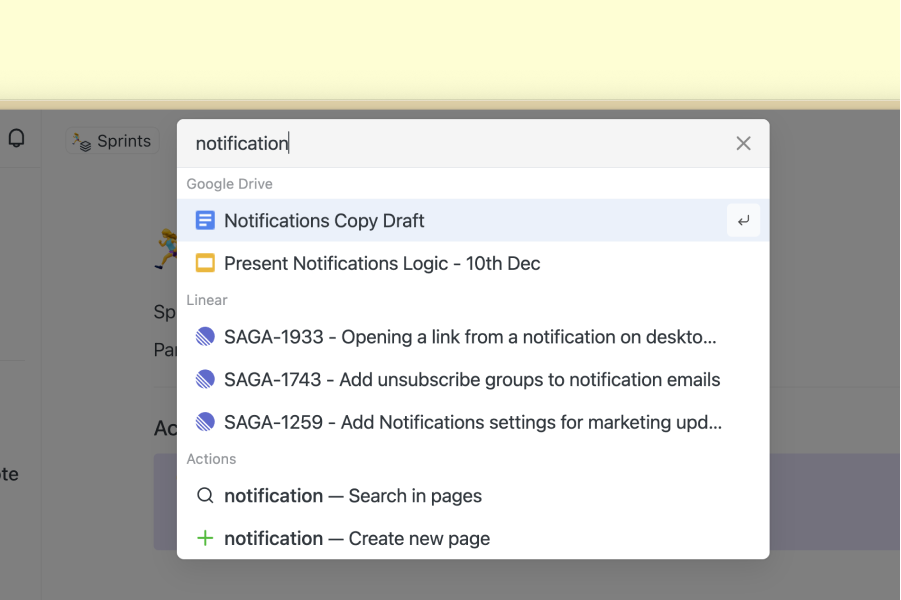This screenshot has height=600, width=901.
Task: Click the Sprints label in the top bar
Action: [122, 140]
